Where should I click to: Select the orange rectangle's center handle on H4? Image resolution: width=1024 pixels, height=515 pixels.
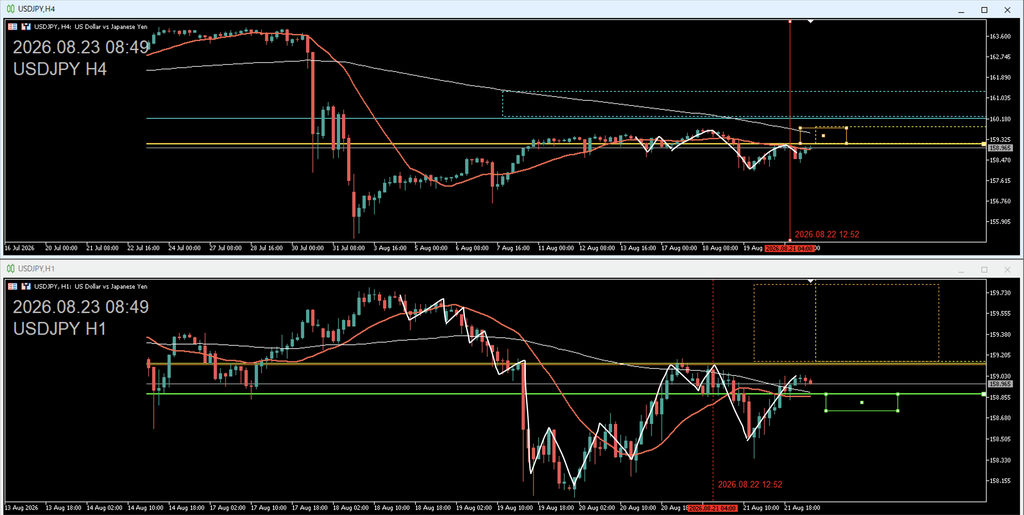click(824, 136)
